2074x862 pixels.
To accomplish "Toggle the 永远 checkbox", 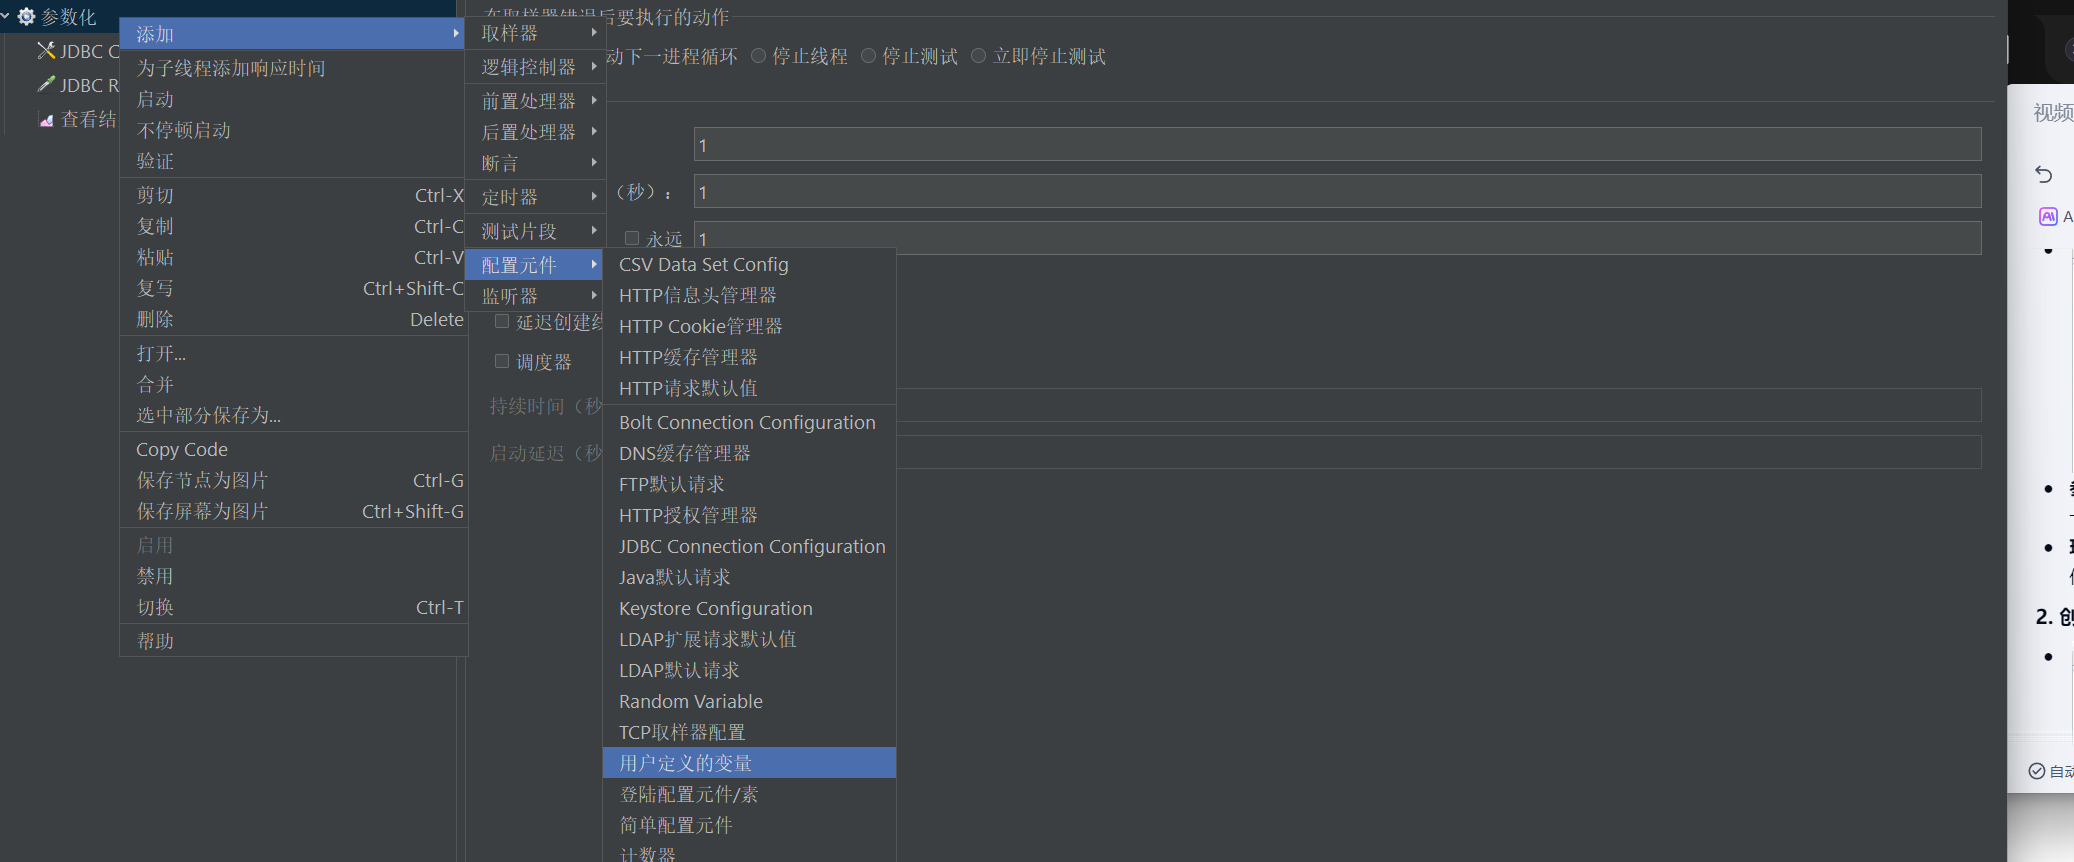I will (x=632, y=238).
